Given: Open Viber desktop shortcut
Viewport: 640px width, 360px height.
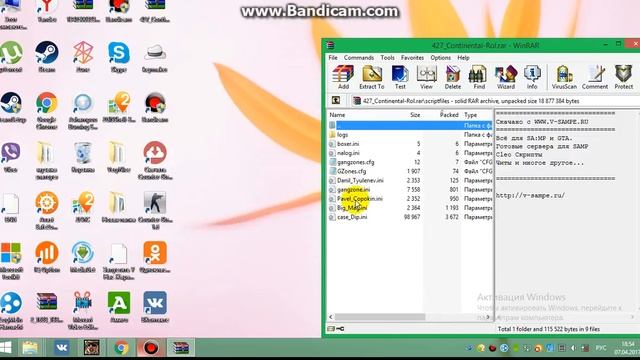Looking at the screenshot, I should (x=11, y=158).
